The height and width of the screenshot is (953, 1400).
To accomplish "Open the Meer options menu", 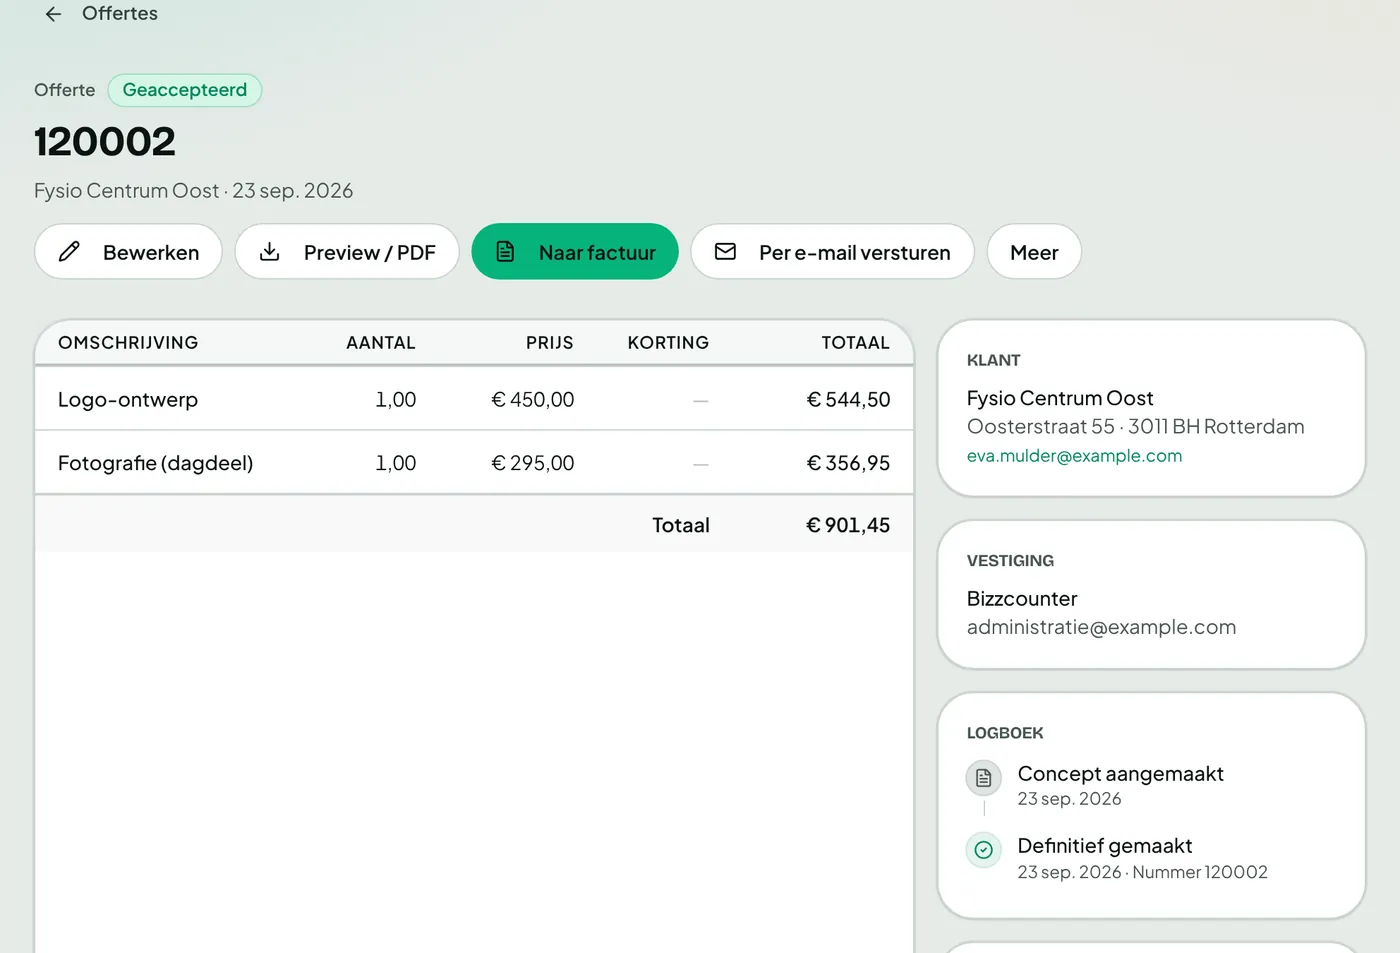I will [1034, 252].
